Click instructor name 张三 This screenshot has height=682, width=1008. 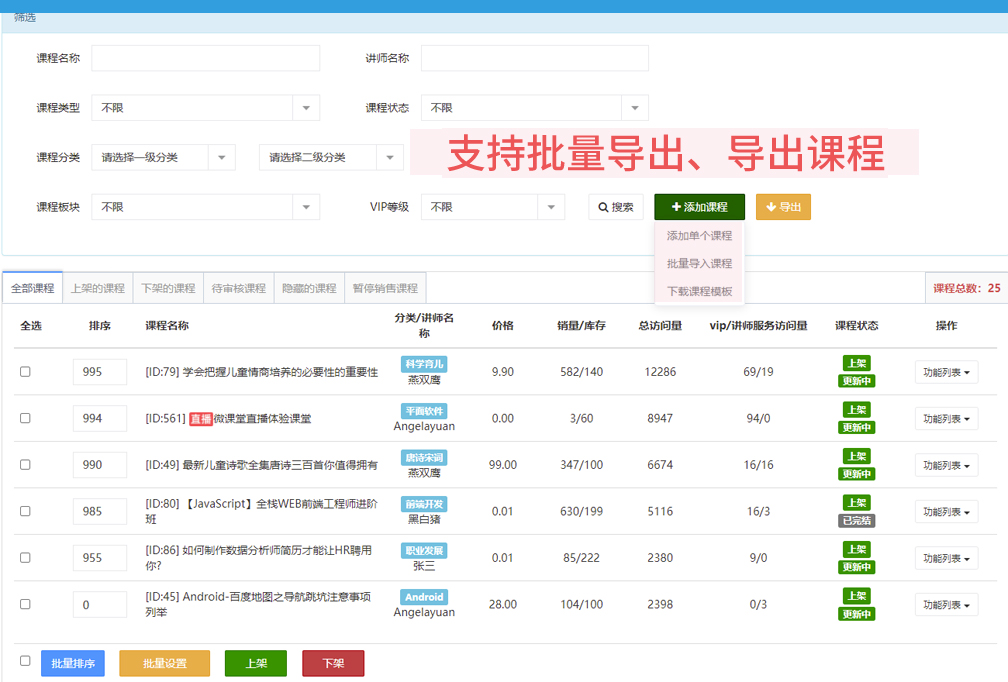[424, 566]
